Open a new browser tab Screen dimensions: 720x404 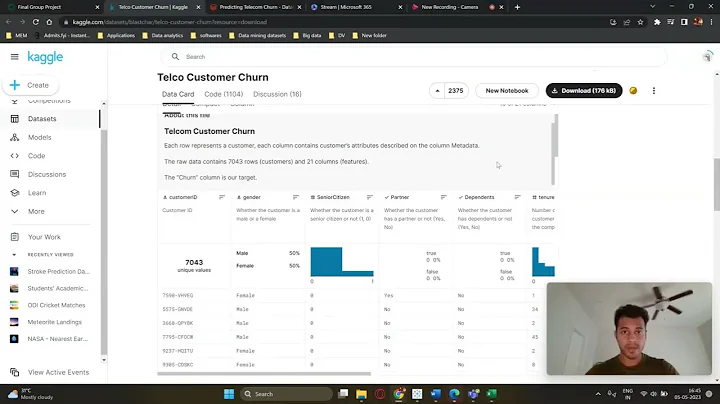pos(517,7)
